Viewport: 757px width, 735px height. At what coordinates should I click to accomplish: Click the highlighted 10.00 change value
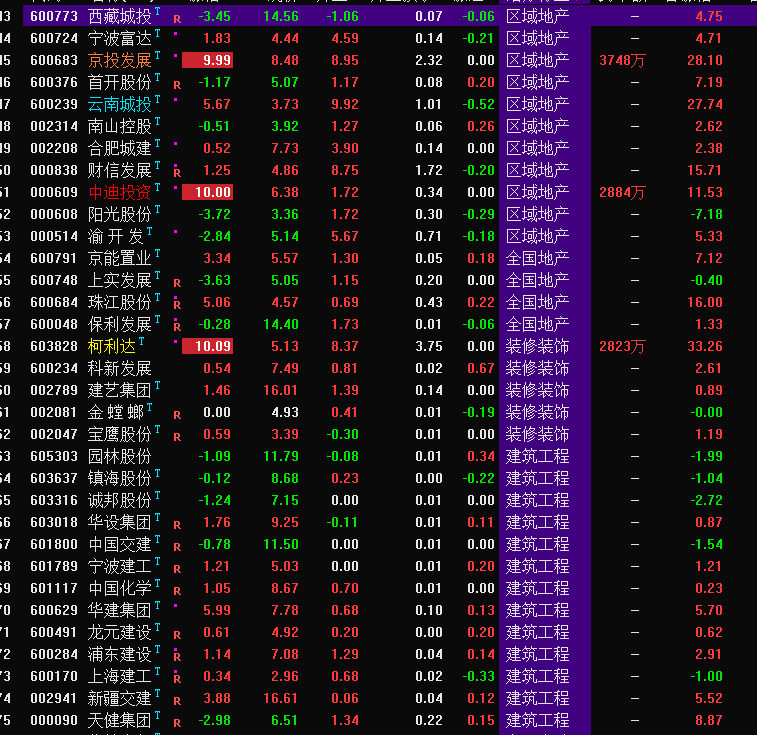208,192
